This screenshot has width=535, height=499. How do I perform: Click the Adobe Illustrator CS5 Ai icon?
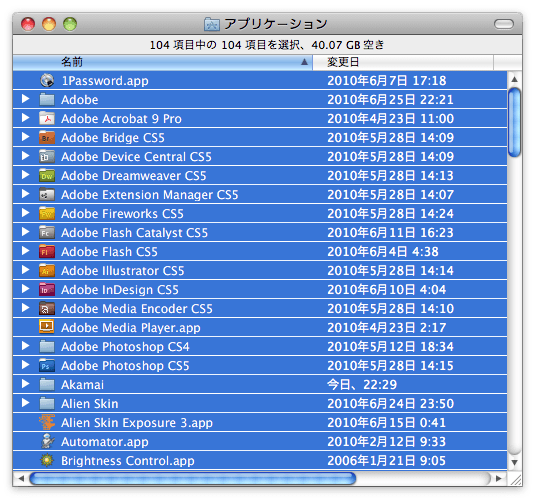click(x=47, y=271)
